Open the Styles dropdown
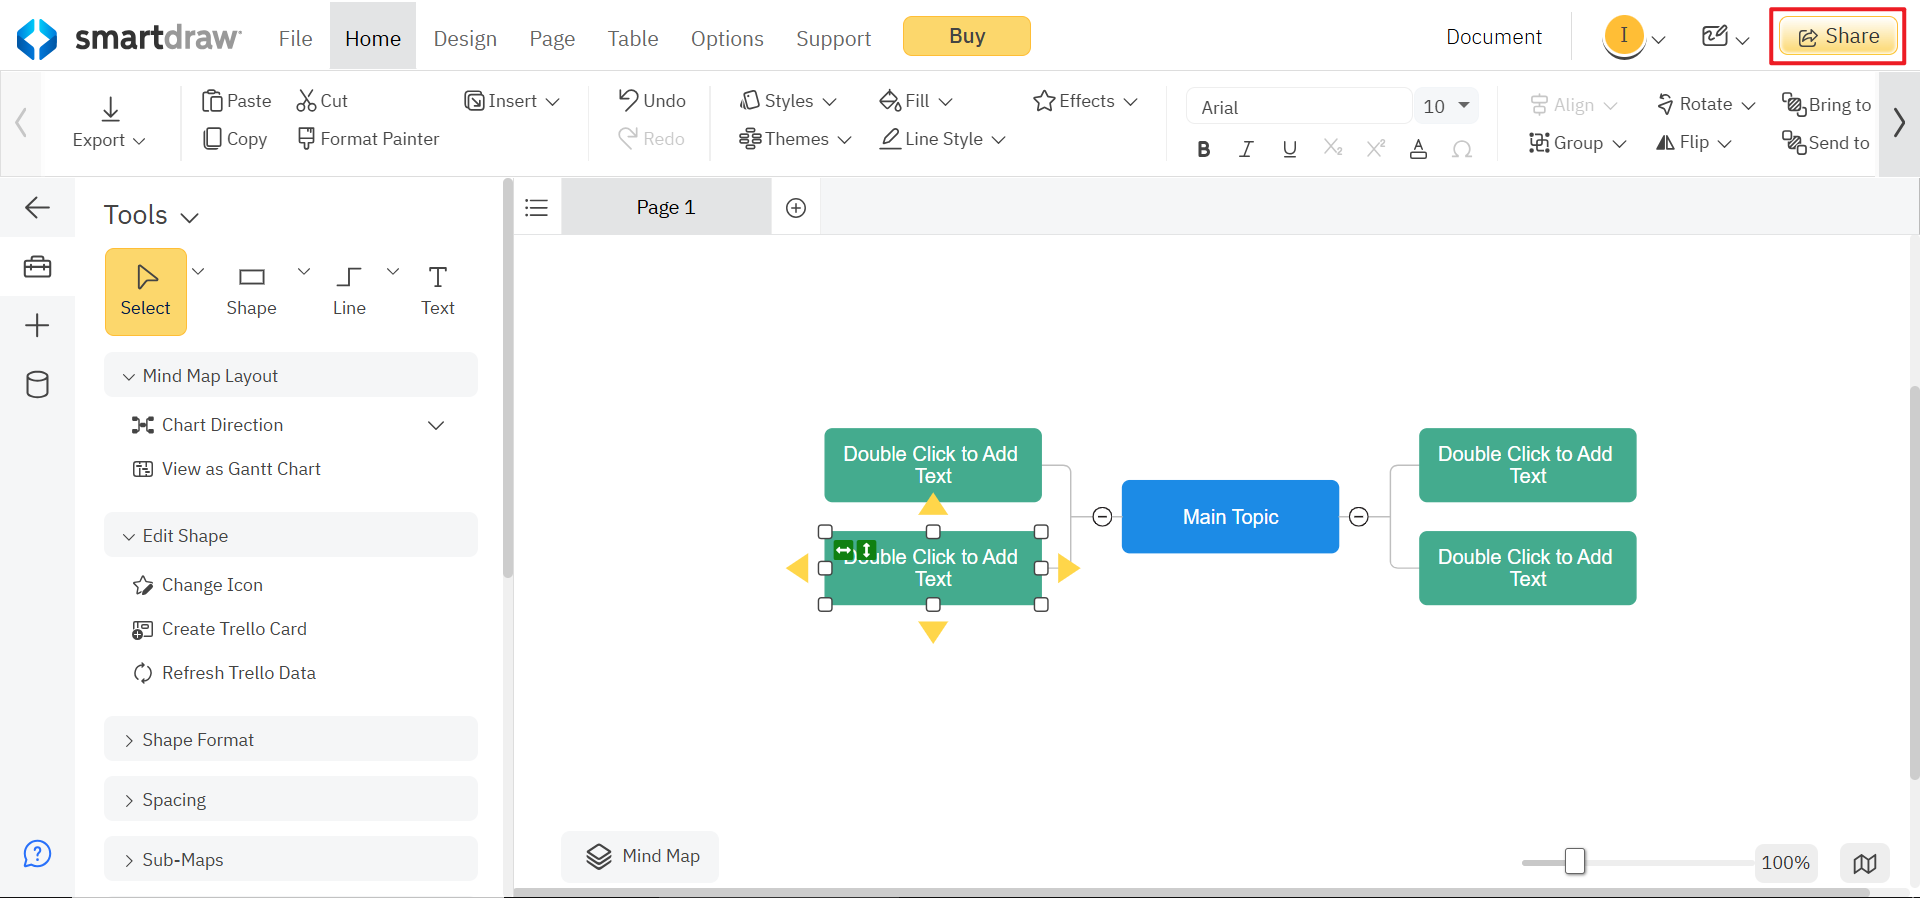The height and width of the screenshot is (898, 1920). click(788, 101)
